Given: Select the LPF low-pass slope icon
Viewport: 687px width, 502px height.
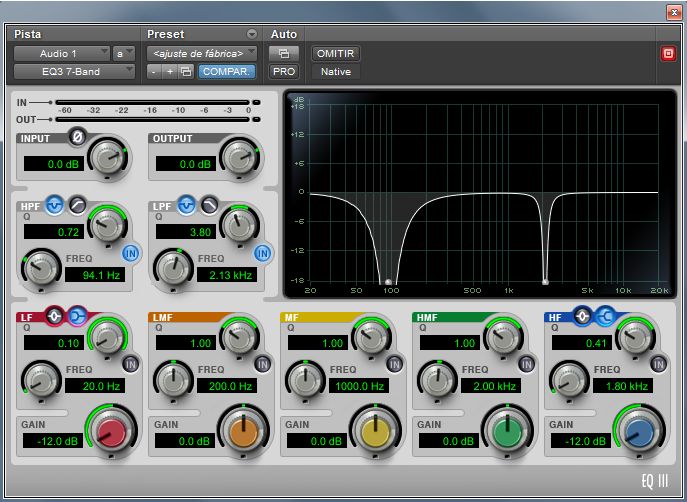Looking at the screenshot, I should click(208, 205).
